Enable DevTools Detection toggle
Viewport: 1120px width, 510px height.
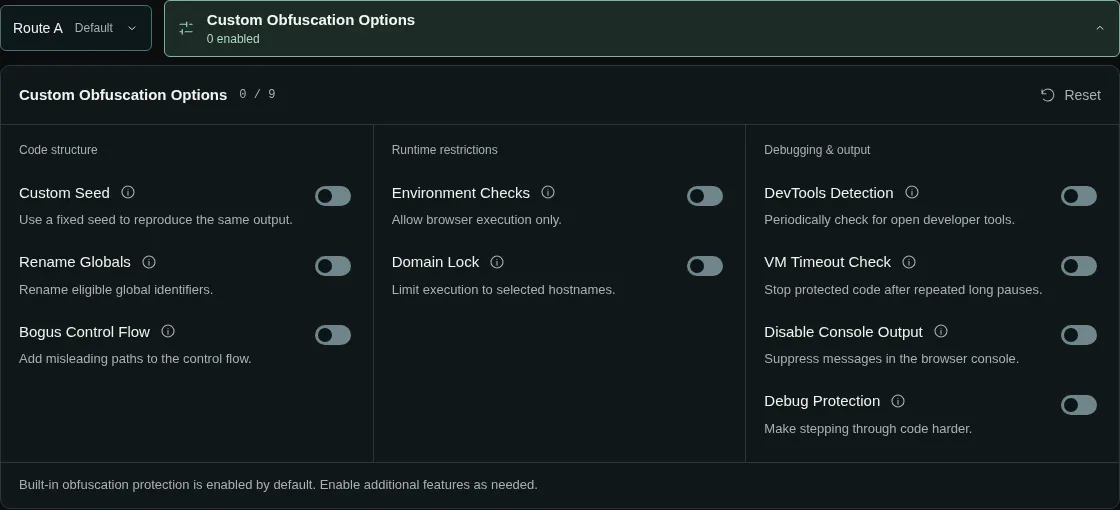[x=1079, y=196]
